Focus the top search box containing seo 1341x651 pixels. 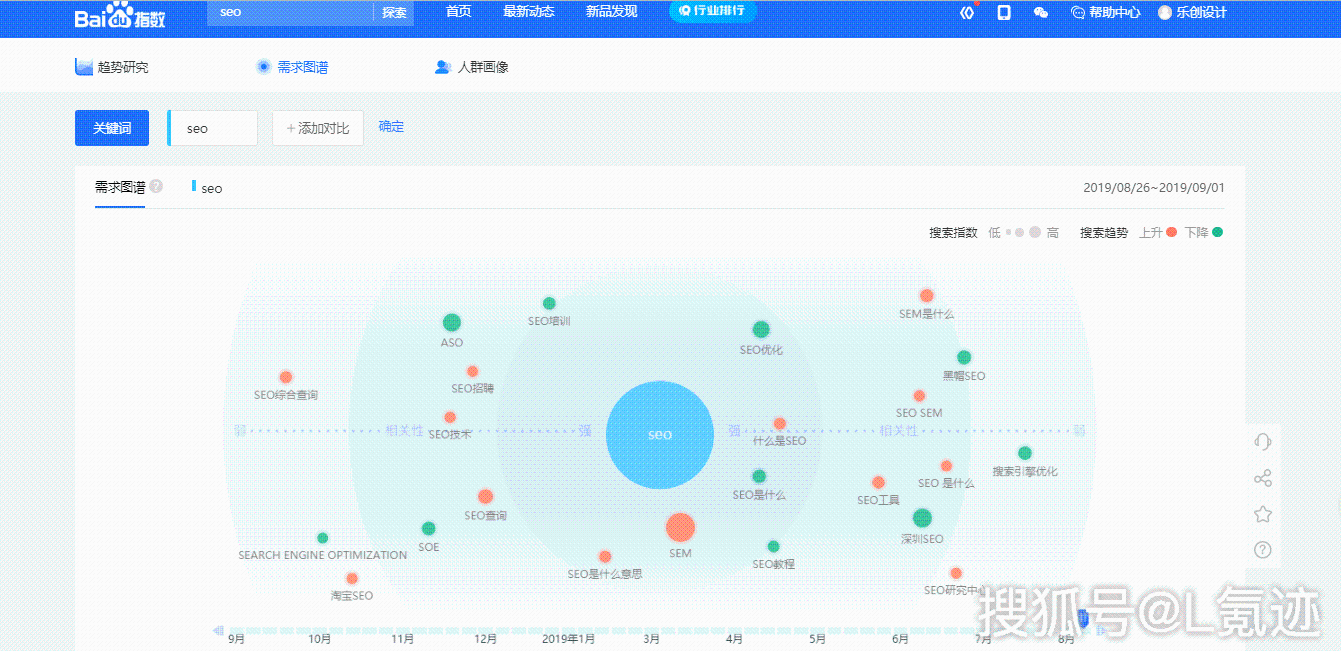pos(291,13)
